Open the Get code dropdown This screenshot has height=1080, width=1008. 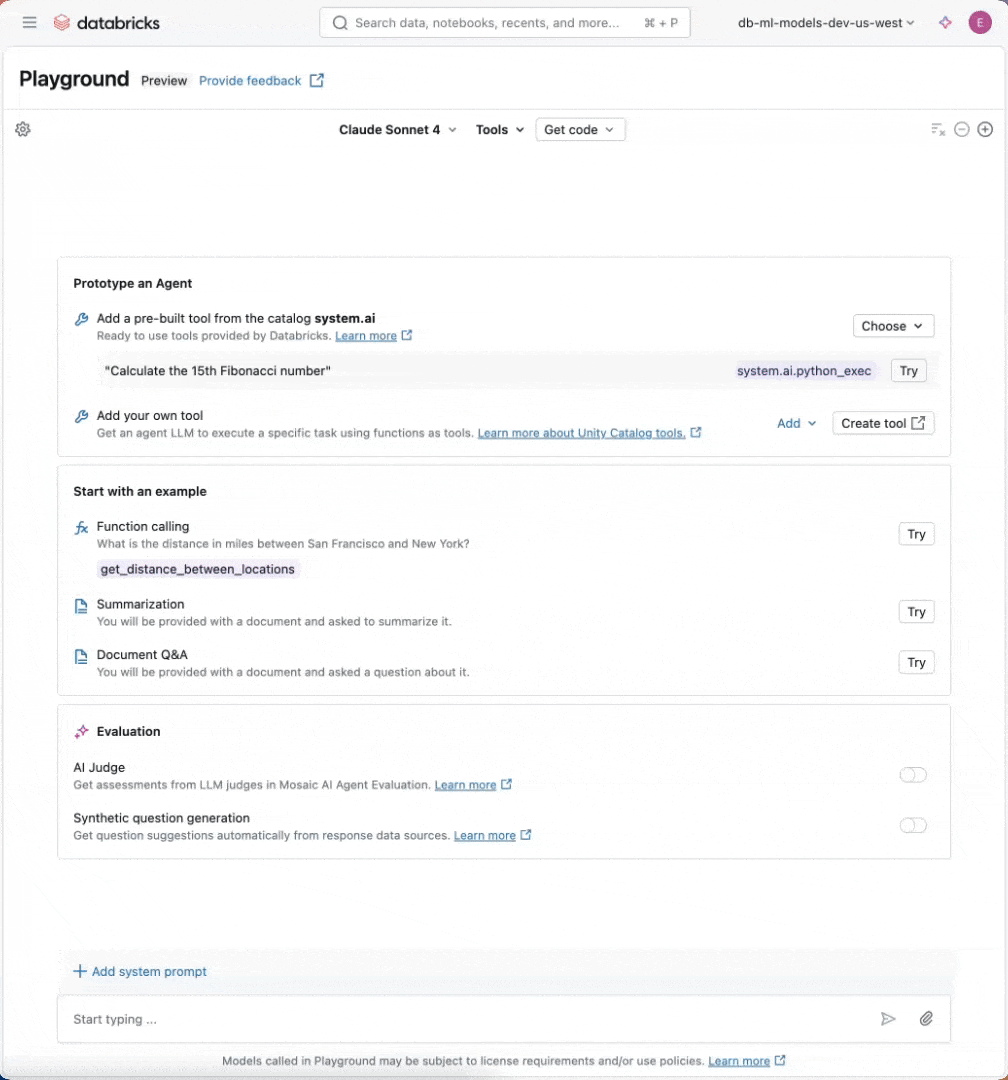click(580, 130)
